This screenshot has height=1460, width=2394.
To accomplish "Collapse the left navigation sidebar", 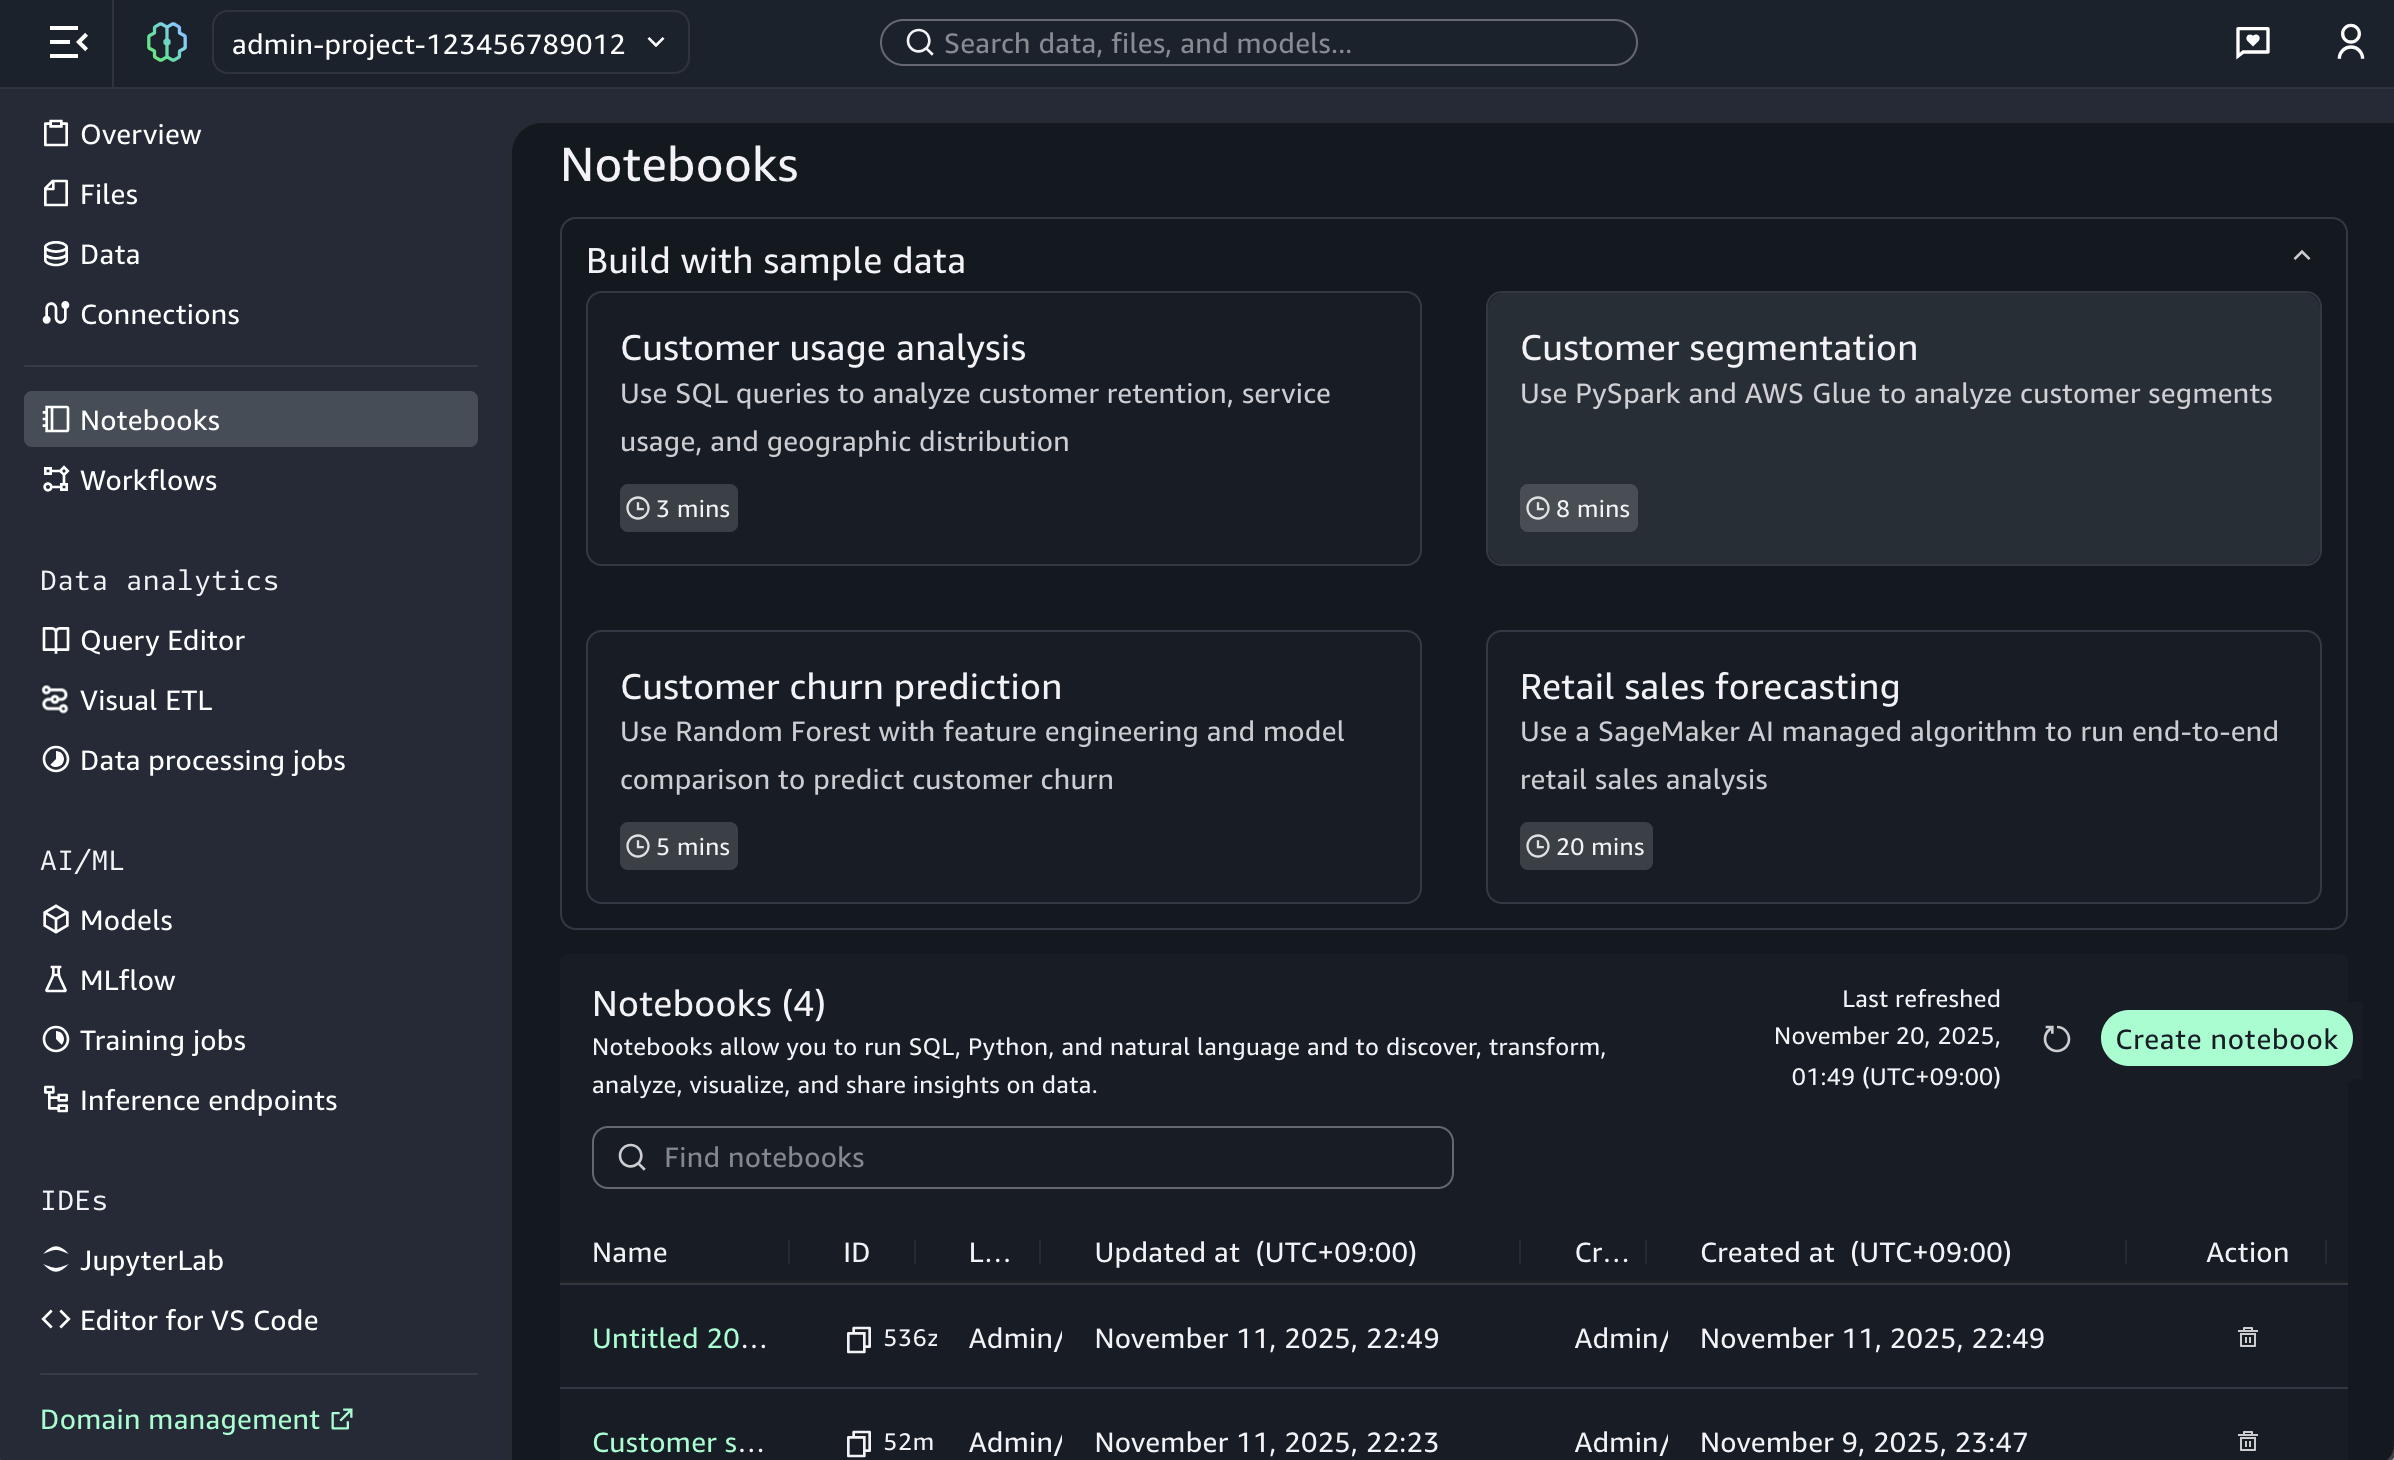I will 68,43.
